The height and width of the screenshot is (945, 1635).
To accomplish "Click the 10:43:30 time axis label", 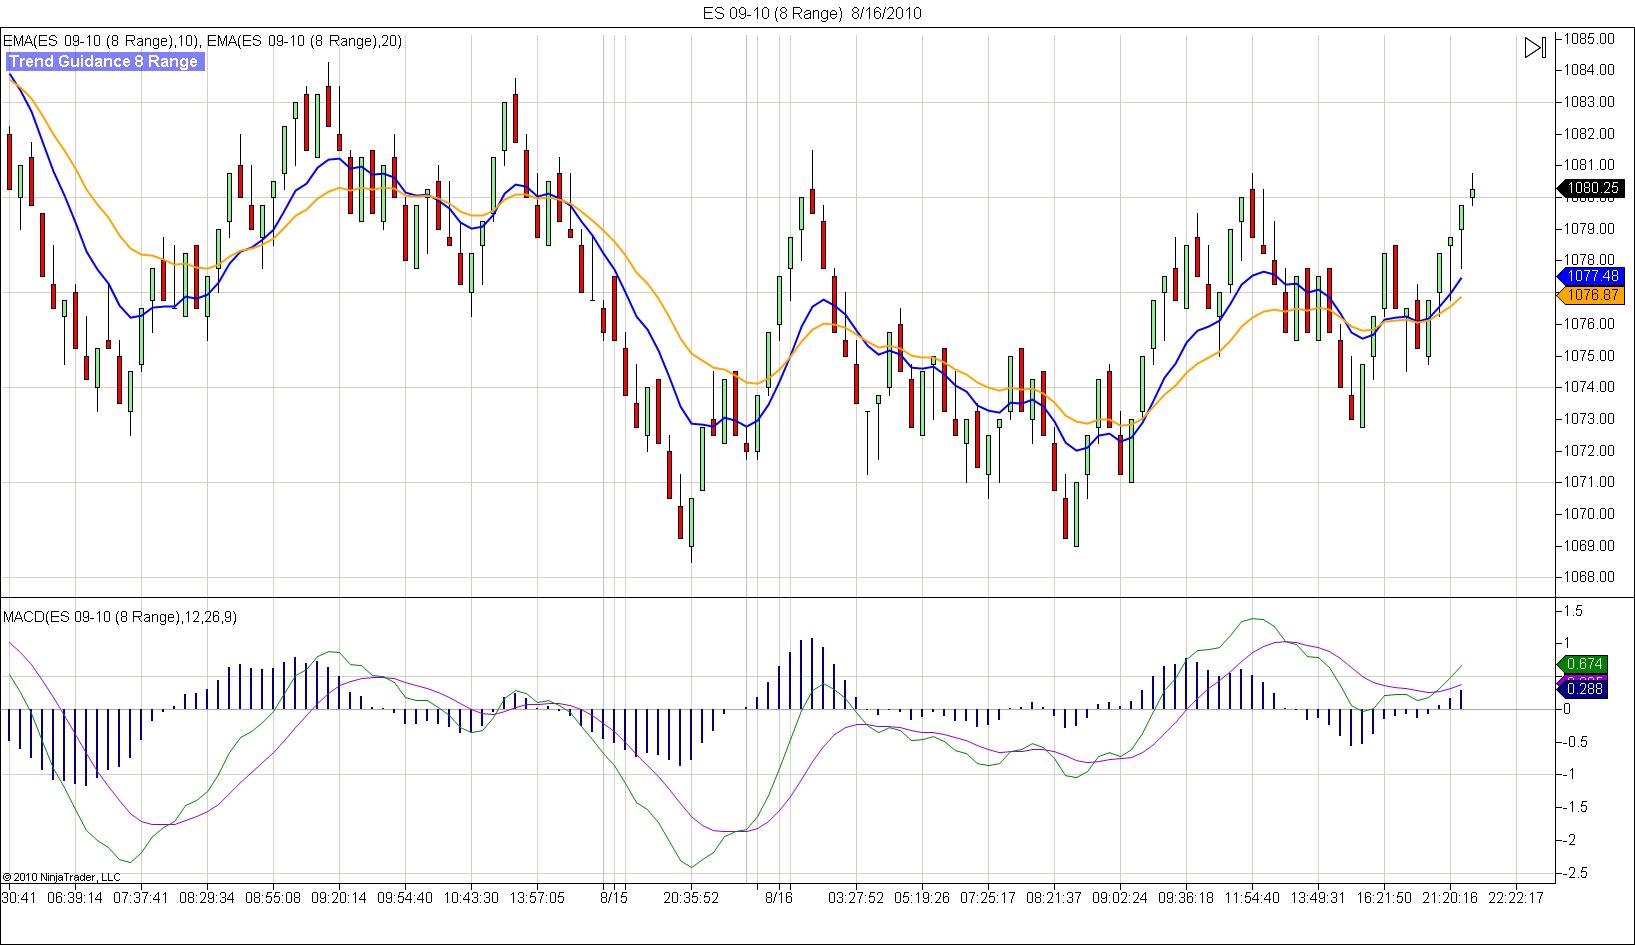I will point(471,898).
